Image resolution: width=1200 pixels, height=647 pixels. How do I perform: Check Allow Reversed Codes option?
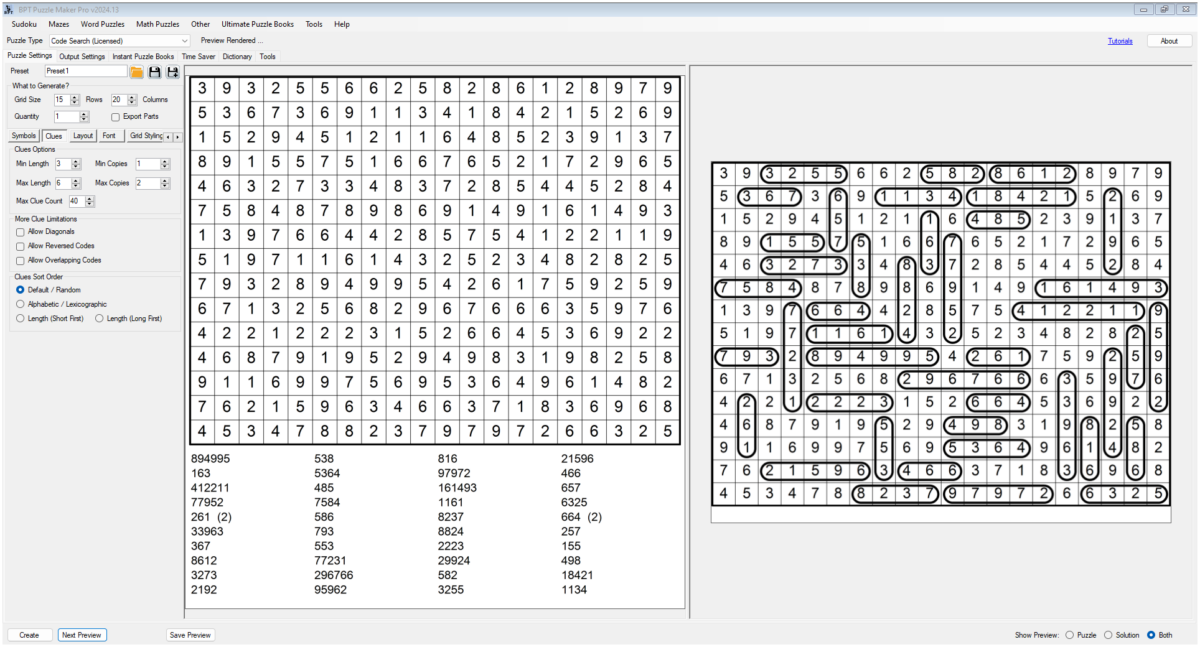coord(20,245)
